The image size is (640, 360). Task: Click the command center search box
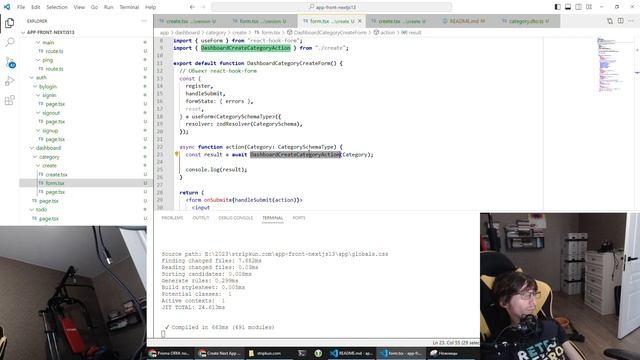331,7
